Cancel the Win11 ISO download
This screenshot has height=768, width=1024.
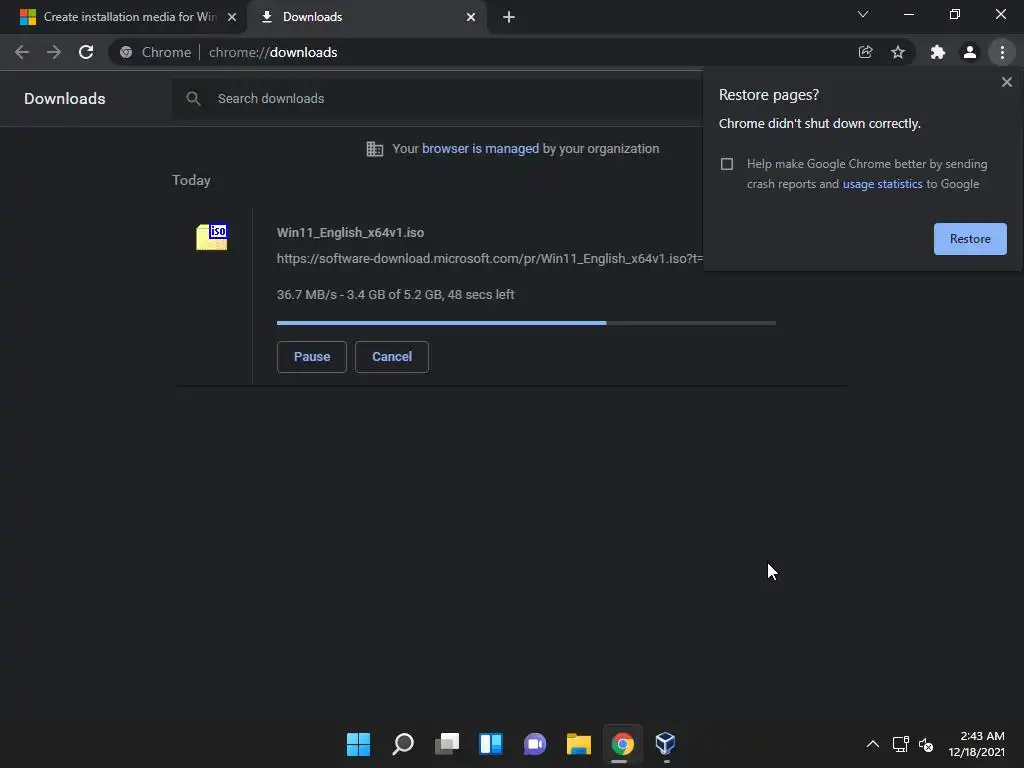tap(392, 357)
